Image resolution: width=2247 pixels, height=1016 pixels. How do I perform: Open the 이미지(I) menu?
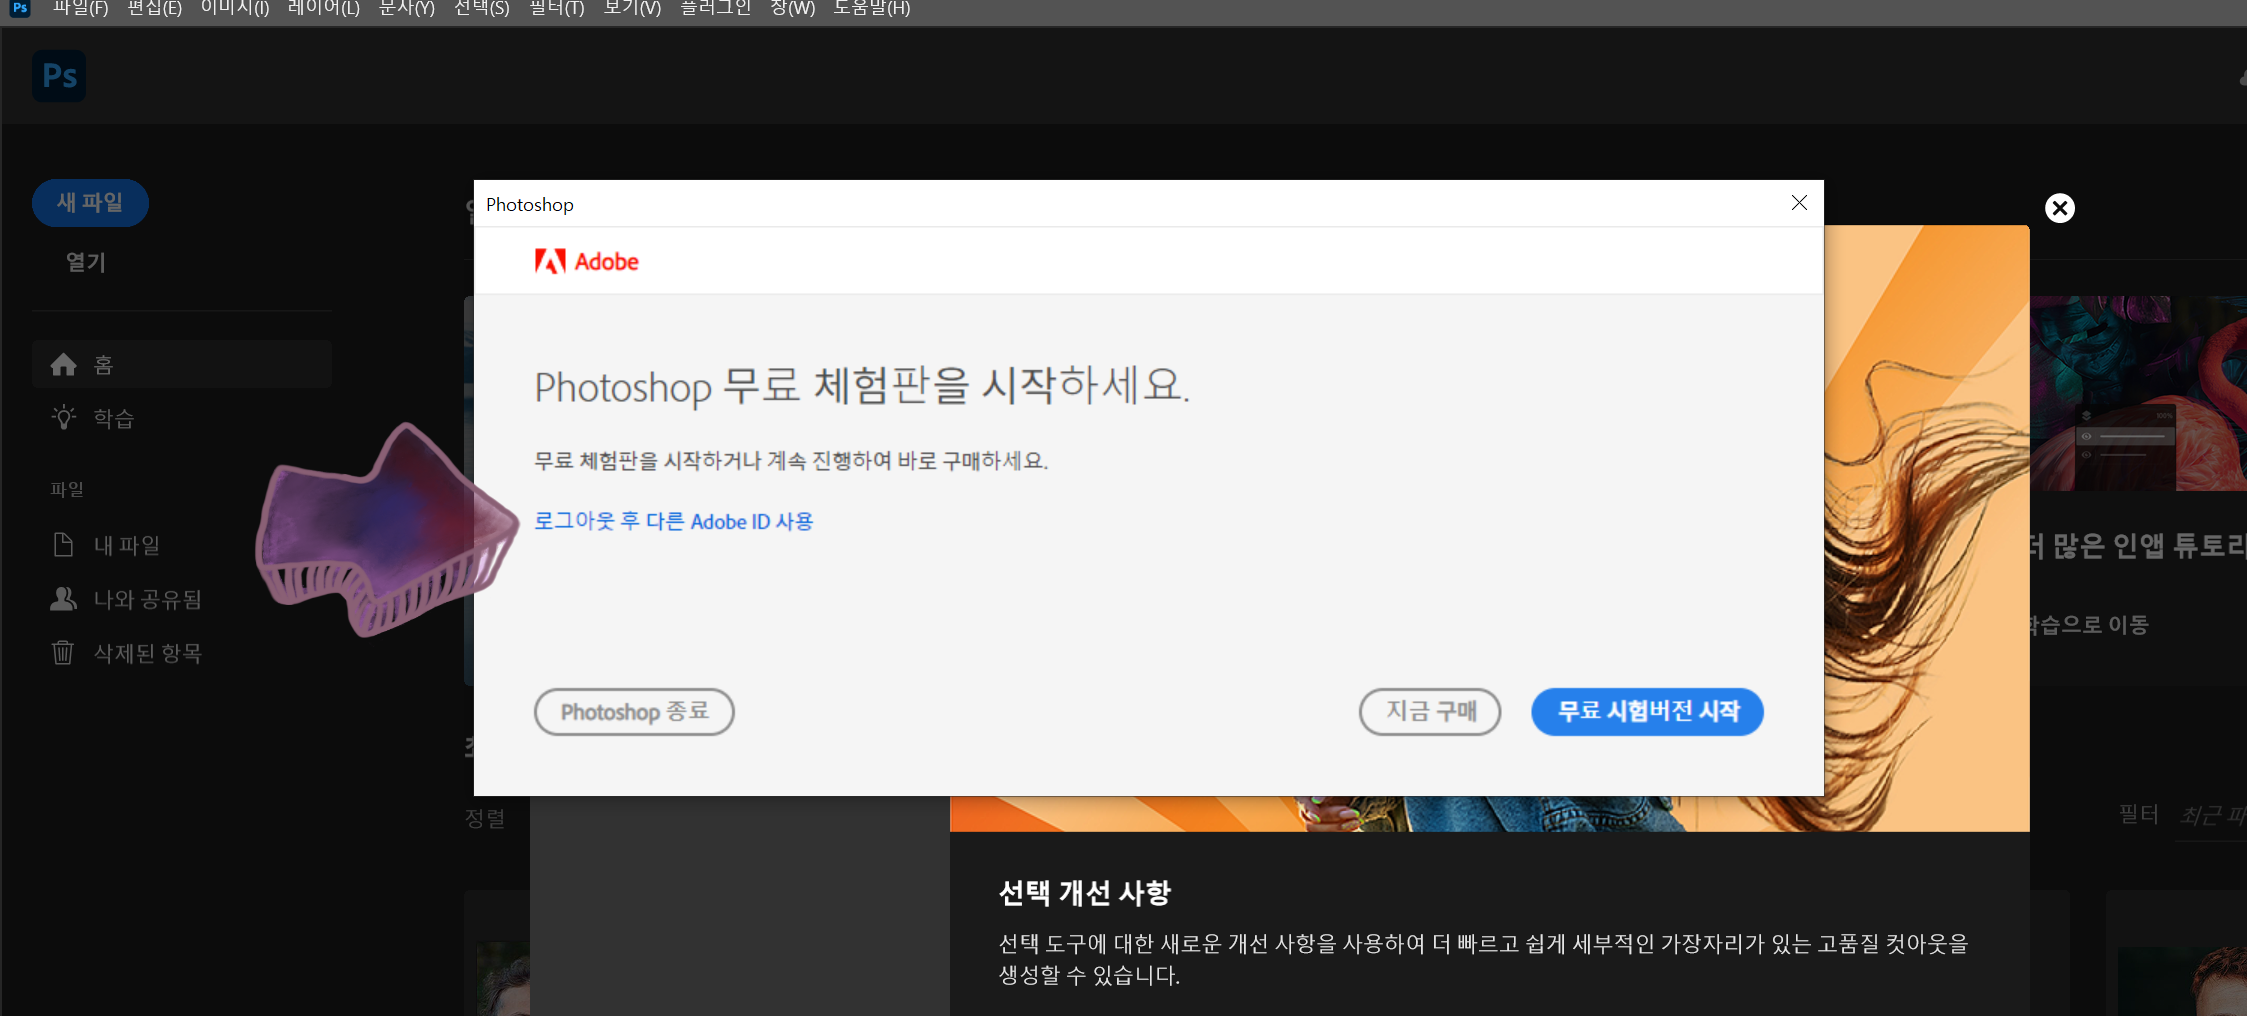pos(235,9)
